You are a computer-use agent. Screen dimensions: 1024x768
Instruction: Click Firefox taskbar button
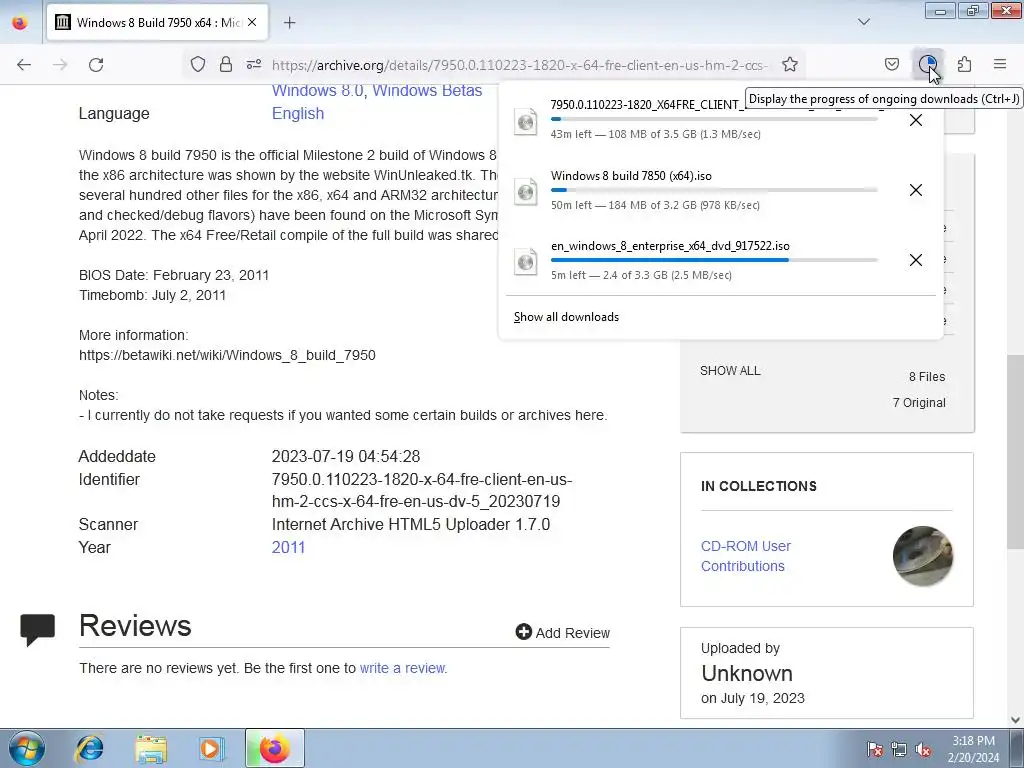pyautogui.click(x=275, y=748)
